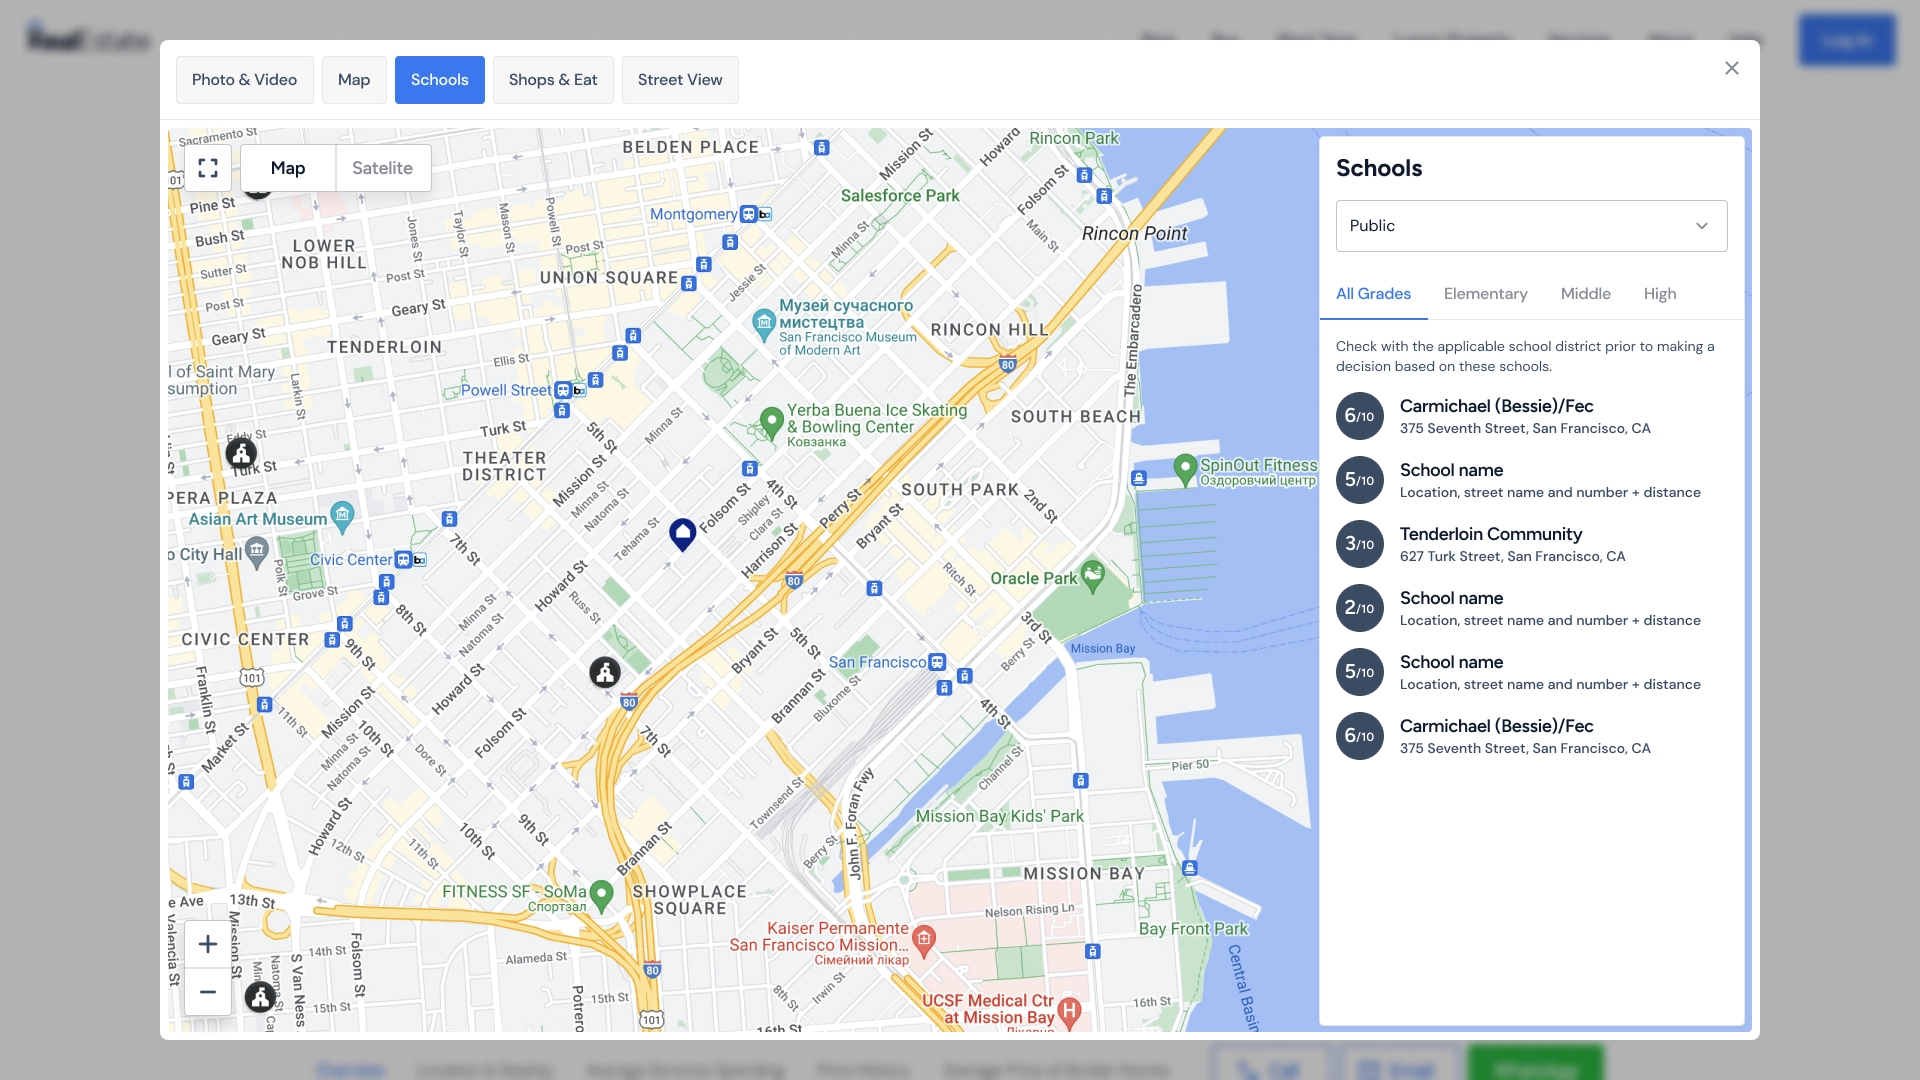Zoom out of the map

click(x=208, y=992)
